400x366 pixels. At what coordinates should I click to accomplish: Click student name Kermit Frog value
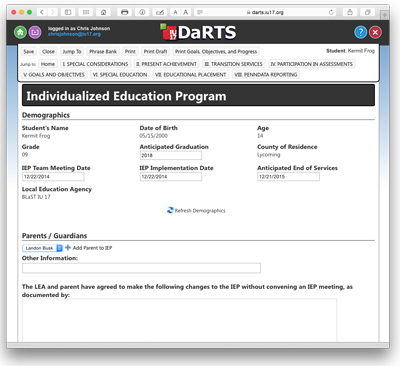pyautogui.click(x=36, y=136)
